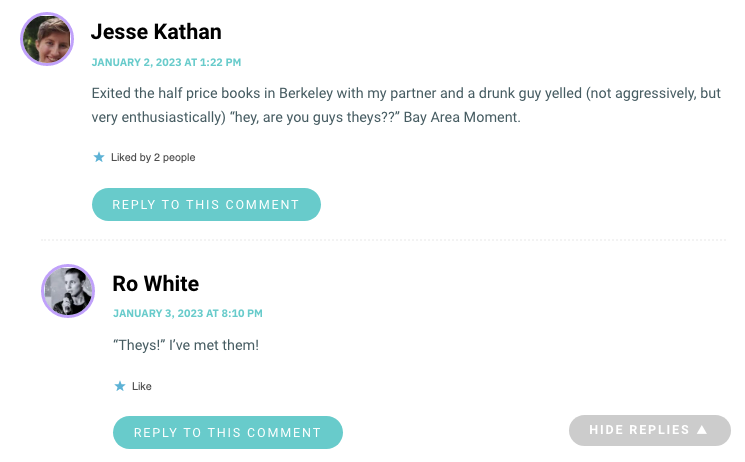This screenshot has width=745, height=462.
Task: Open permalink January 3, 2023 at 8:10 PM
Action: pyautogui.click(x=188, y=313)
